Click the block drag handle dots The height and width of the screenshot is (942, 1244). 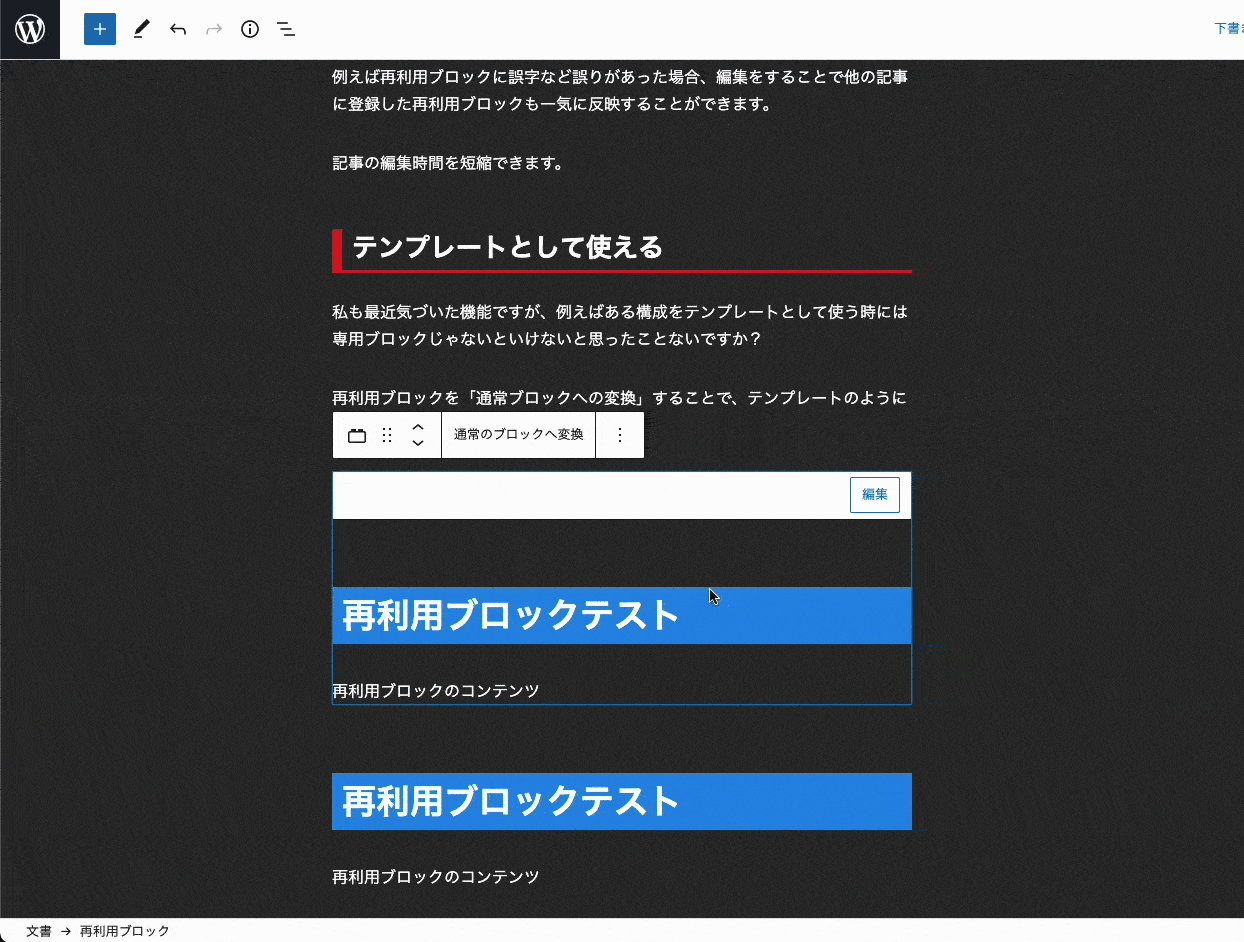[x=387, y=435]
